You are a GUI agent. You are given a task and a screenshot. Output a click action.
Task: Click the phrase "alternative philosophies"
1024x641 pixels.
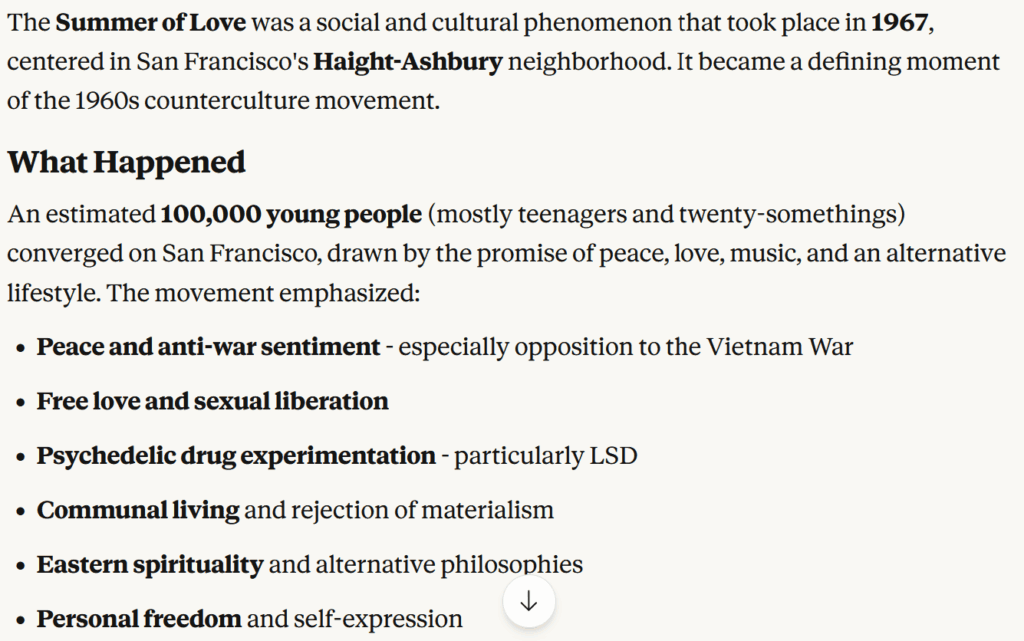(x=449, y=564)
